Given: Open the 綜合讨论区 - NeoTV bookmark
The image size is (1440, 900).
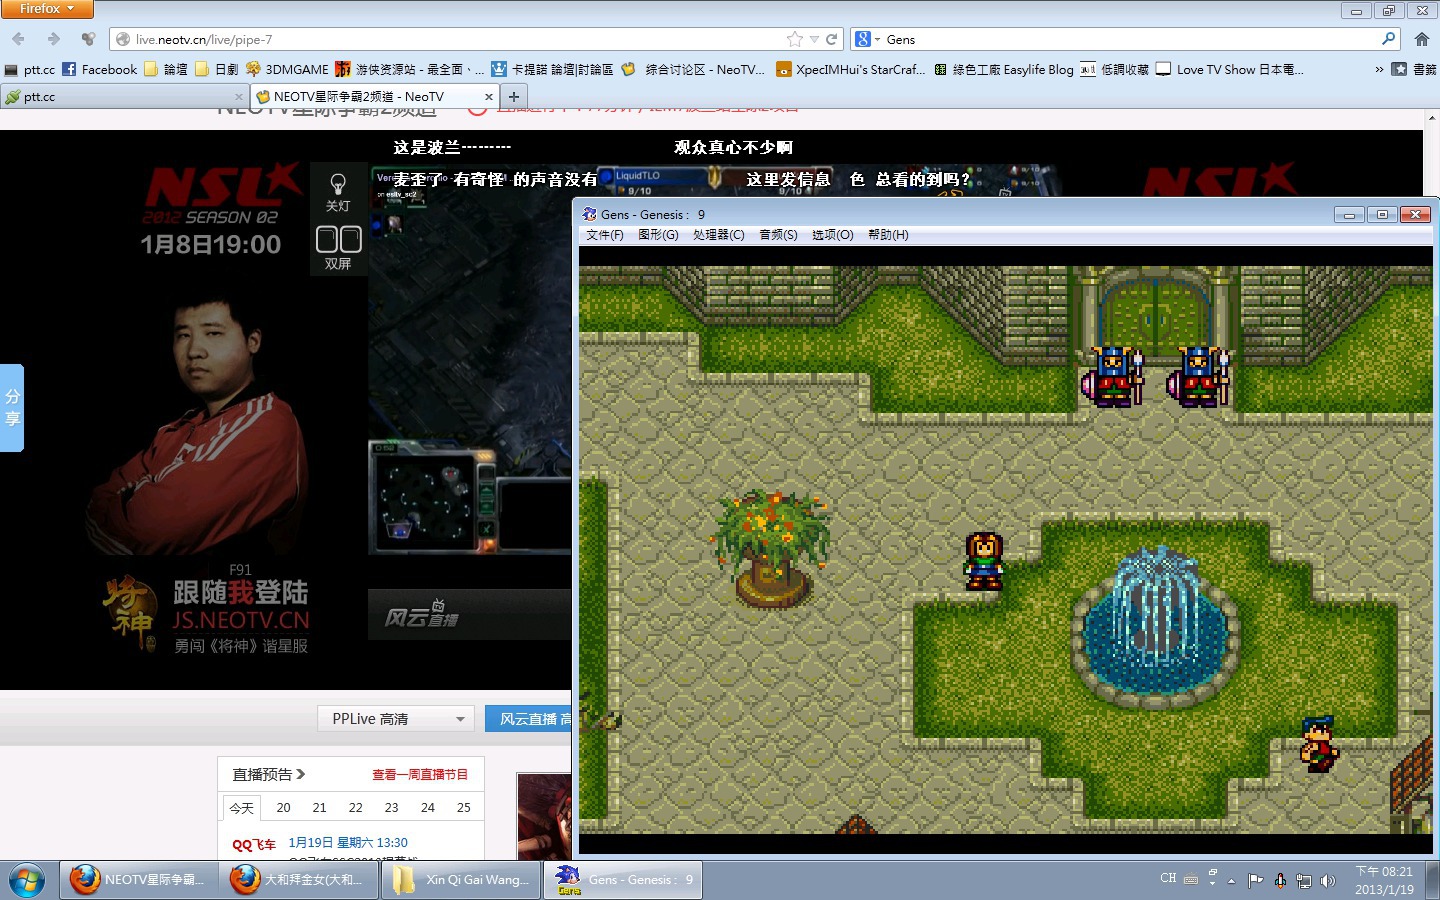Looking at the screenshot, I should 692,69.
